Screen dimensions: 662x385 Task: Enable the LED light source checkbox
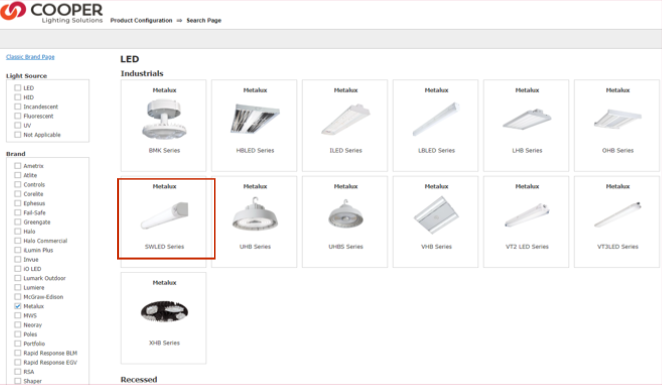click(18, 88)
